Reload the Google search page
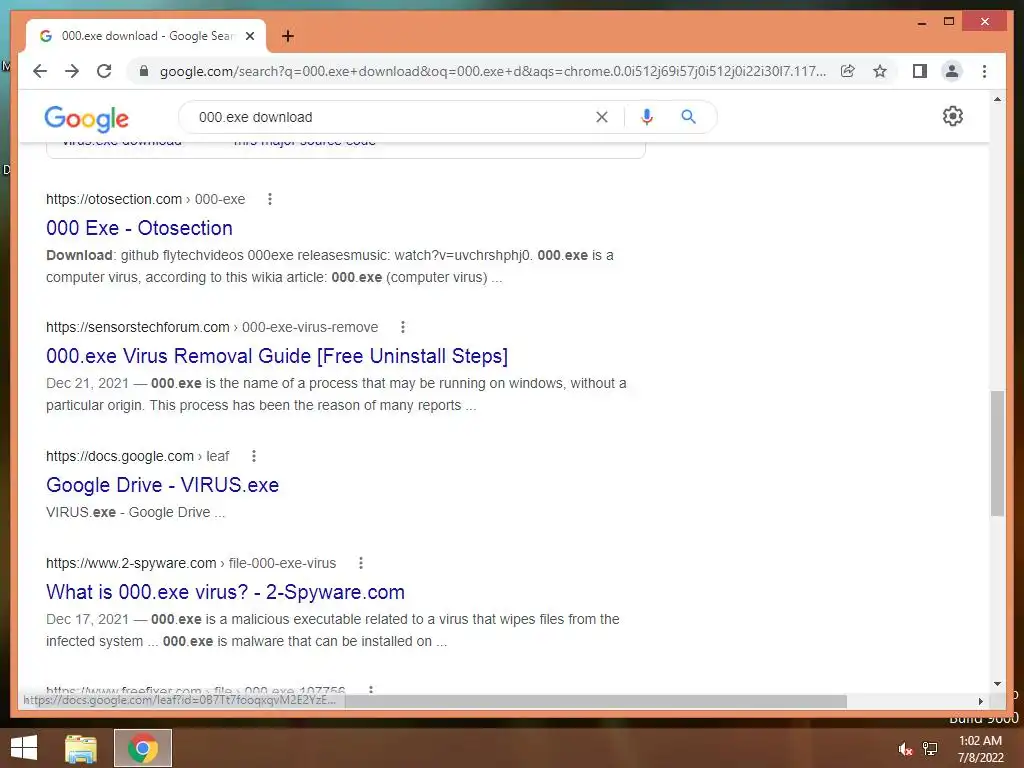The width and height of the screenshot is (1024, 768). [104, 71]
